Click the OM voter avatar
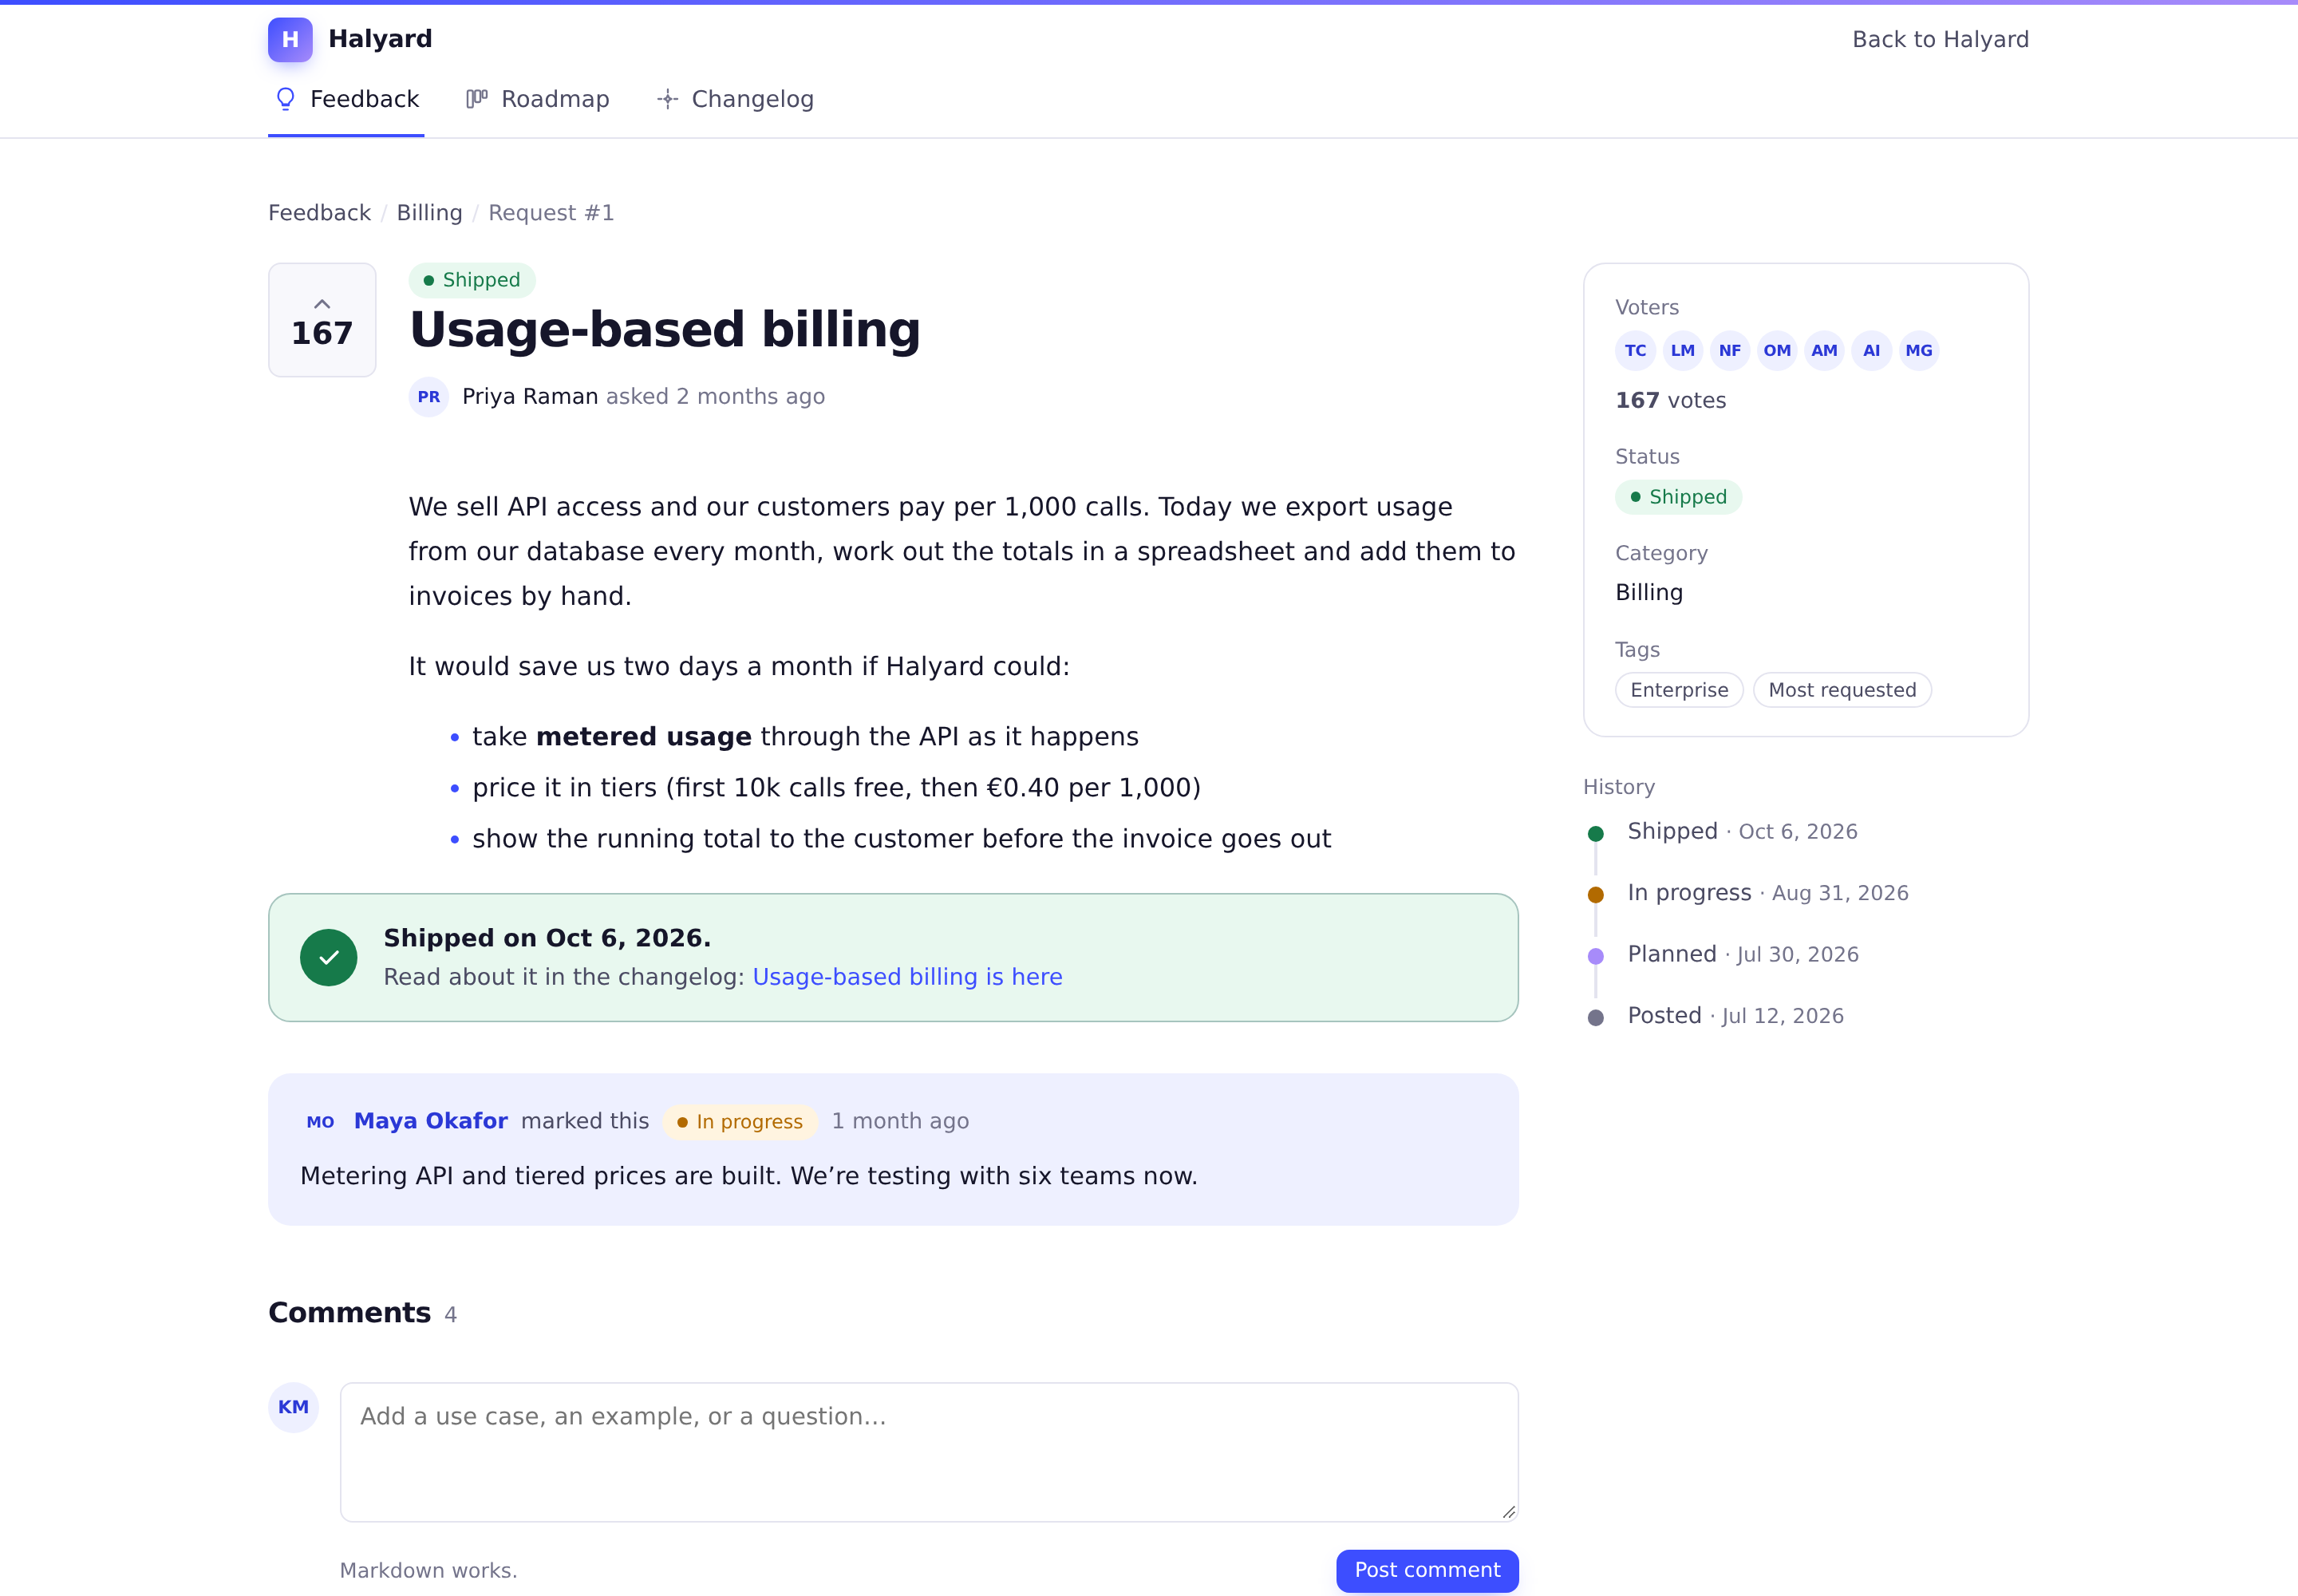The height and width of the screenshot is (1596, 2298). [1777, 351]
